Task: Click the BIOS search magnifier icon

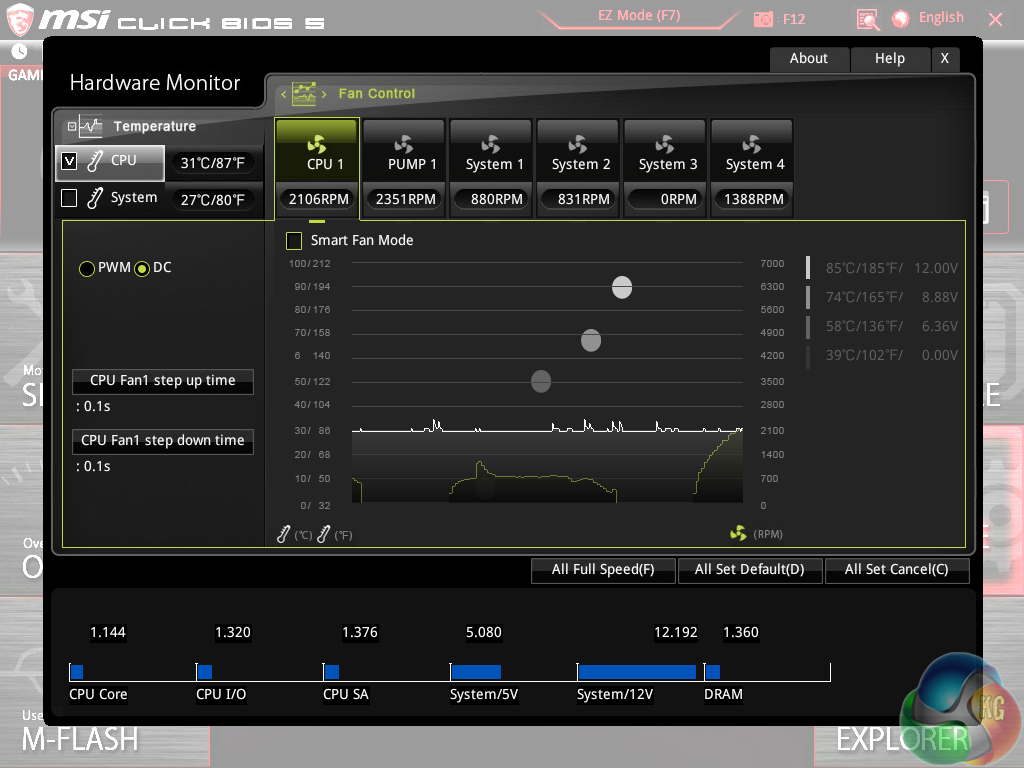Action: point(867,20)
